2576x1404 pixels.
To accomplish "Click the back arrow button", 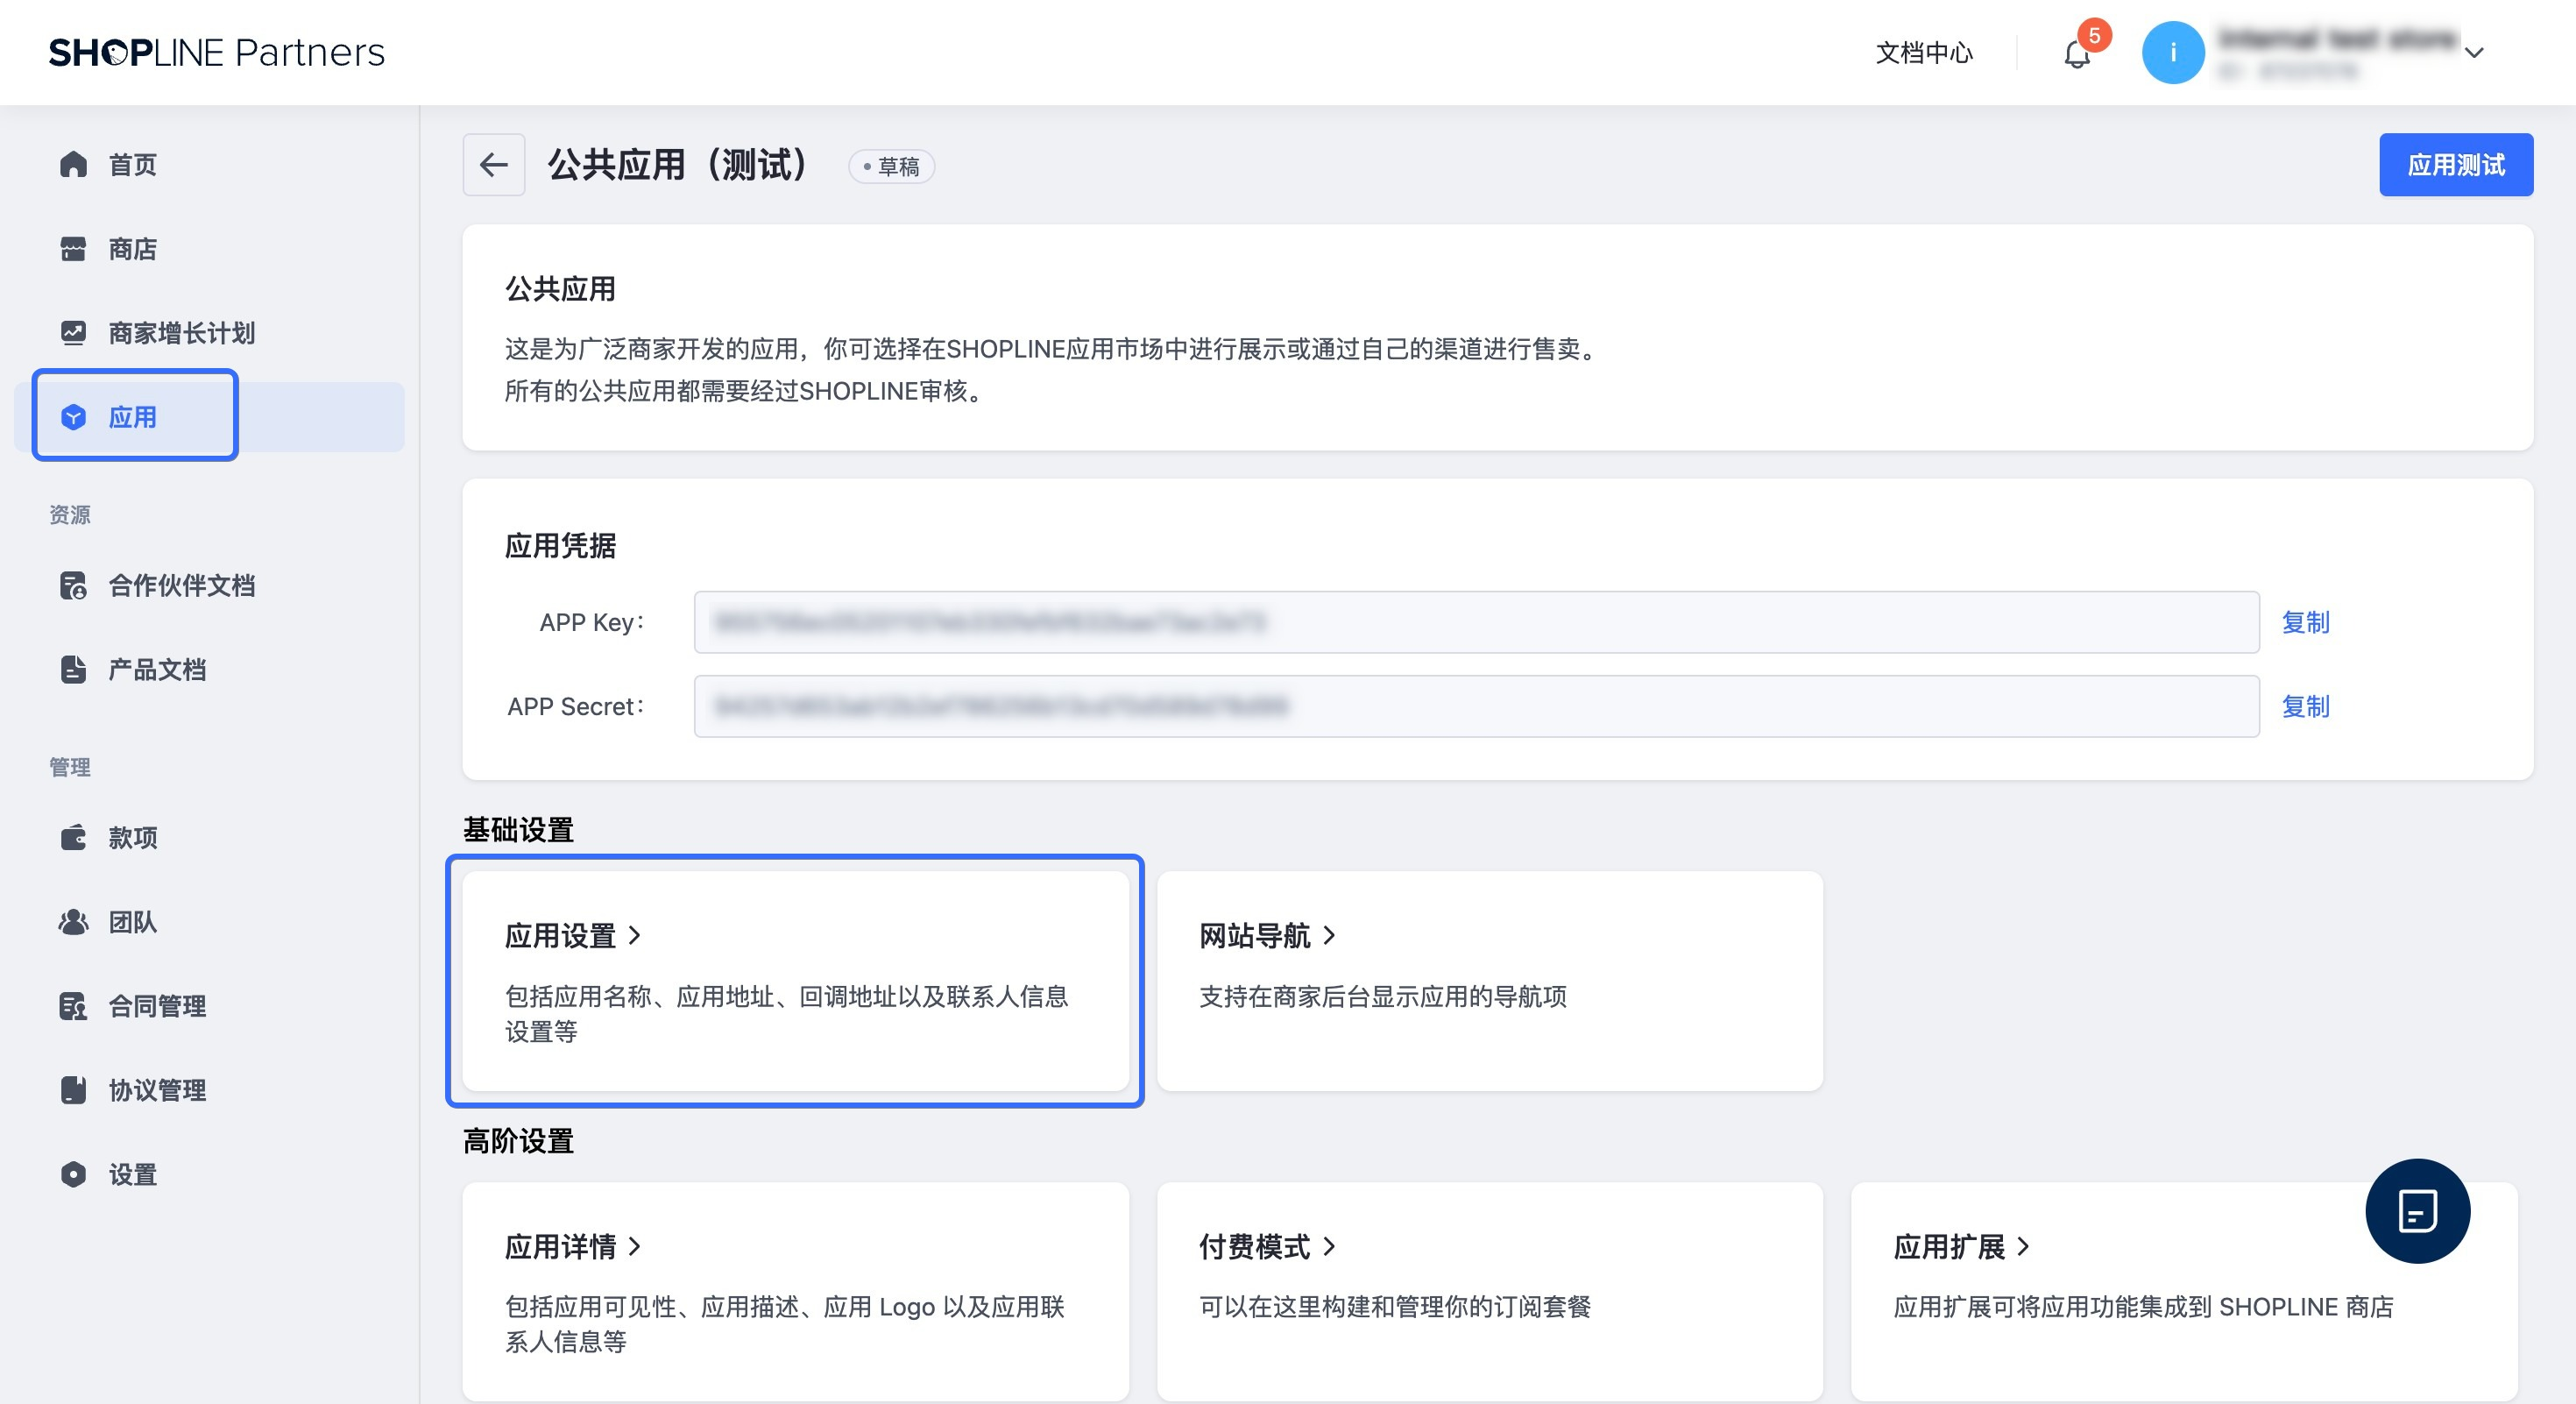I will coord(494,165).
